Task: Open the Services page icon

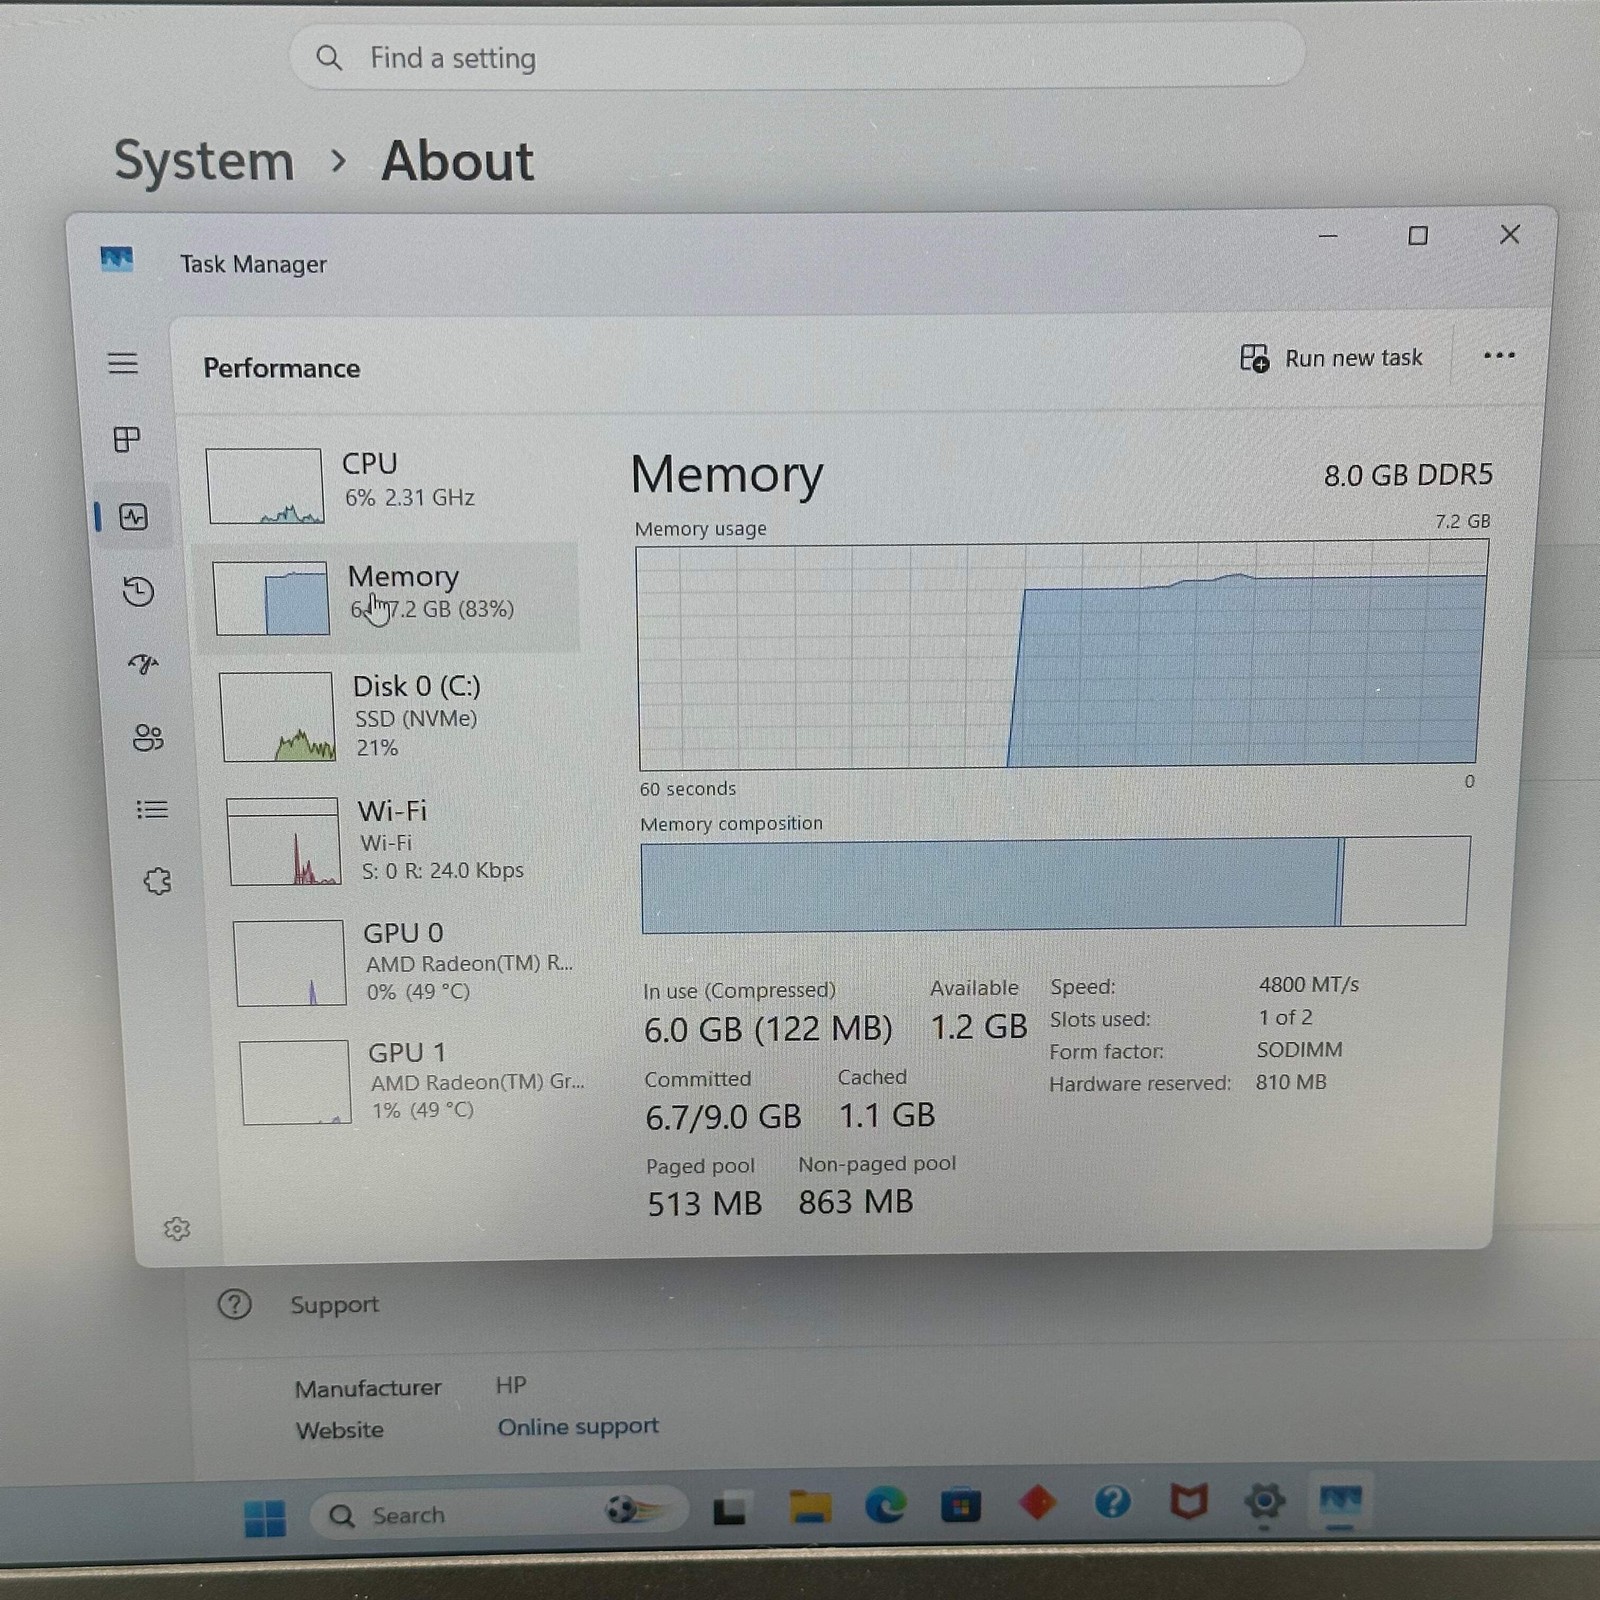Action: tap(157, 881)
